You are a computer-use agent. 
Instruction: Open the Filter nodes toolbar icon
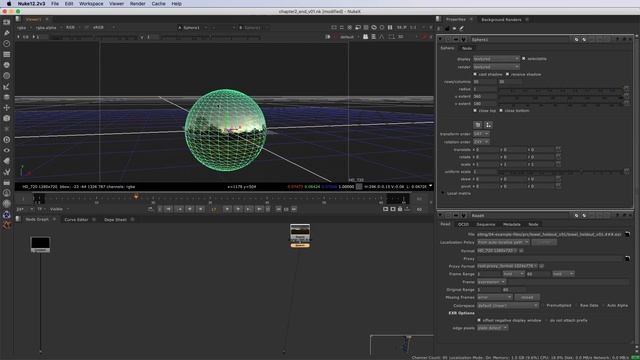pos(7,76)
